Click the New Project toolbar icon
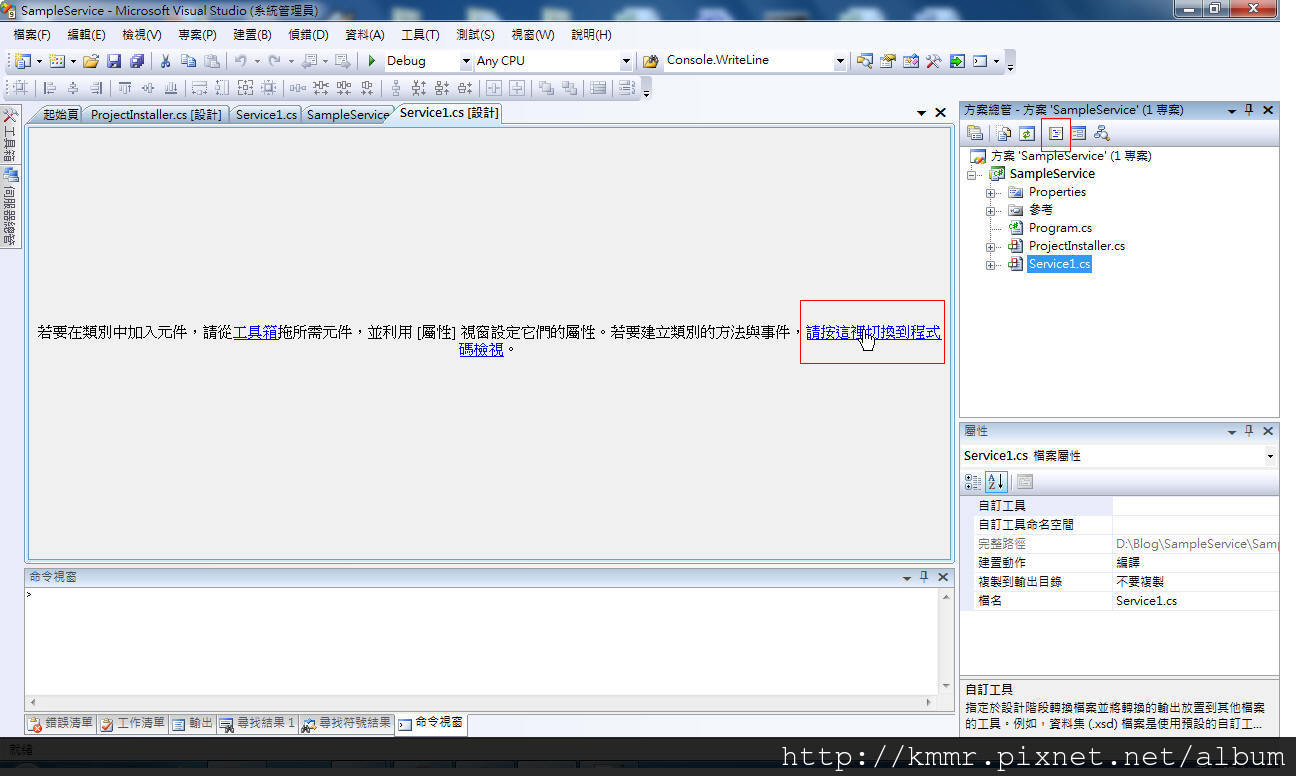The width and height of the screenshot is (1296, 776). click(22, 61)
